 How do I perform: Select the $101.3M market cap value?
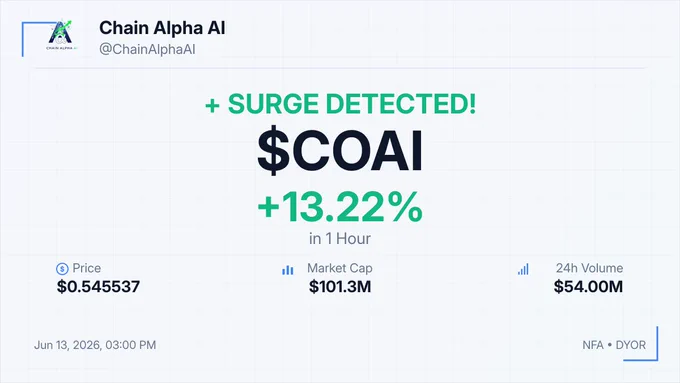tap(340, 287)
